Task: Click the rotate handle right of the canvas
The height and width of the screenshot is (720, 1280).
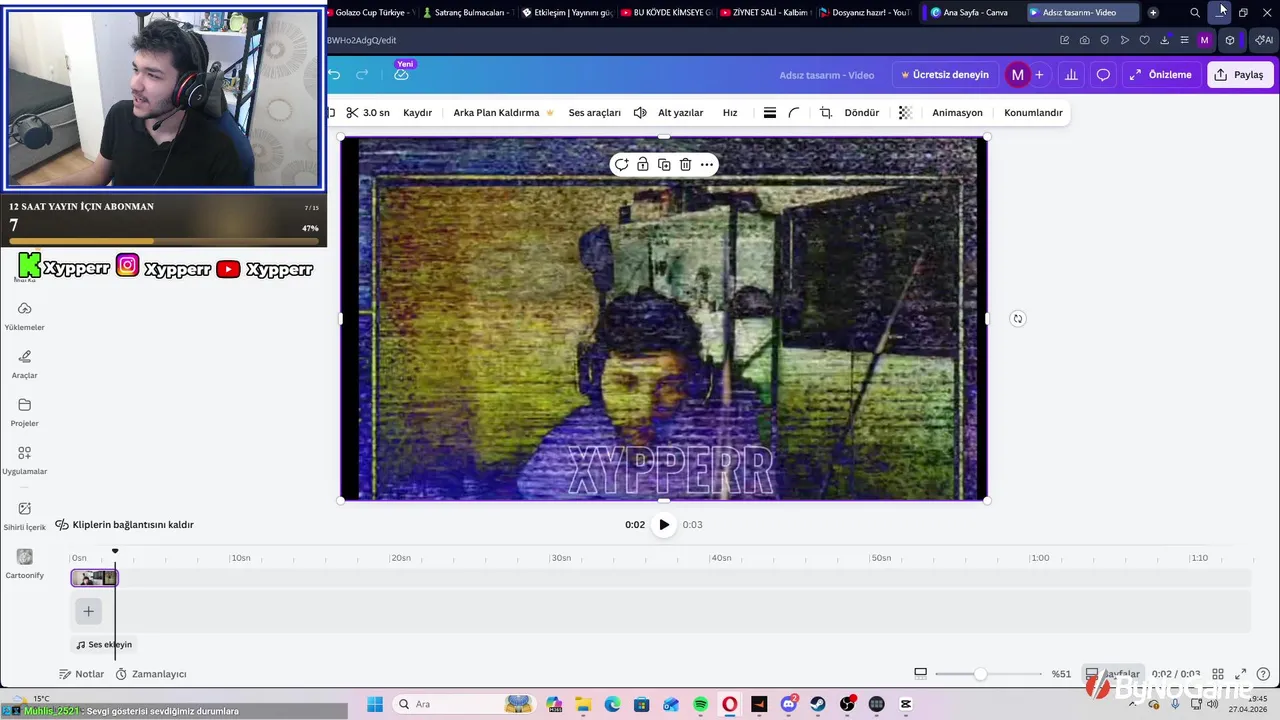Action: [1018, 319]
